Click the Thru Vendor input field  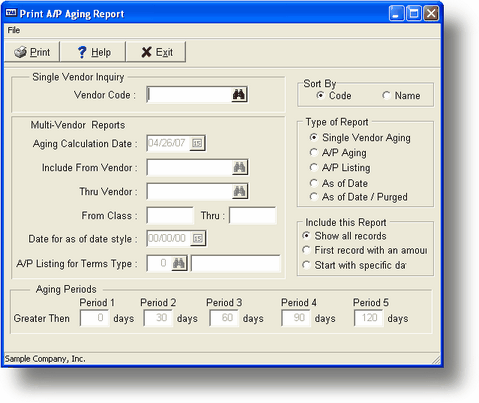click(189, 192)
